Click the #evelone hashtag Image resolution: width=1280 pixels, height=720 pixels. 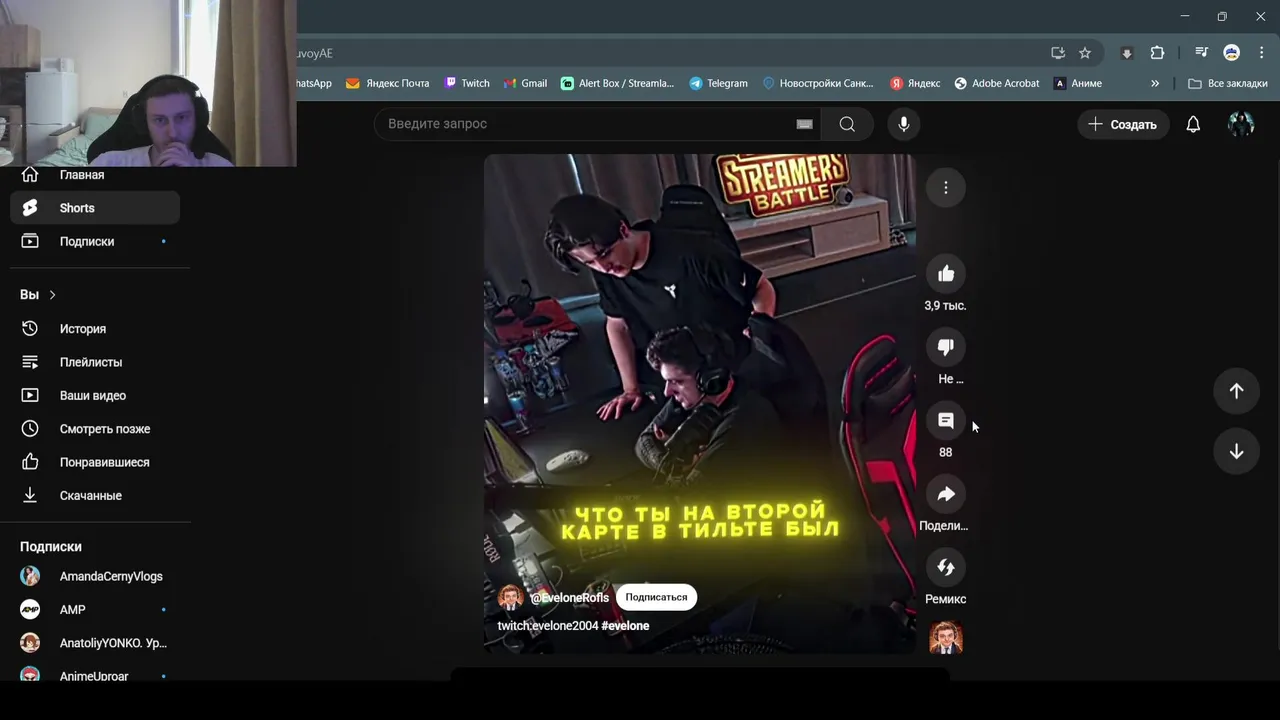point(625,626)
